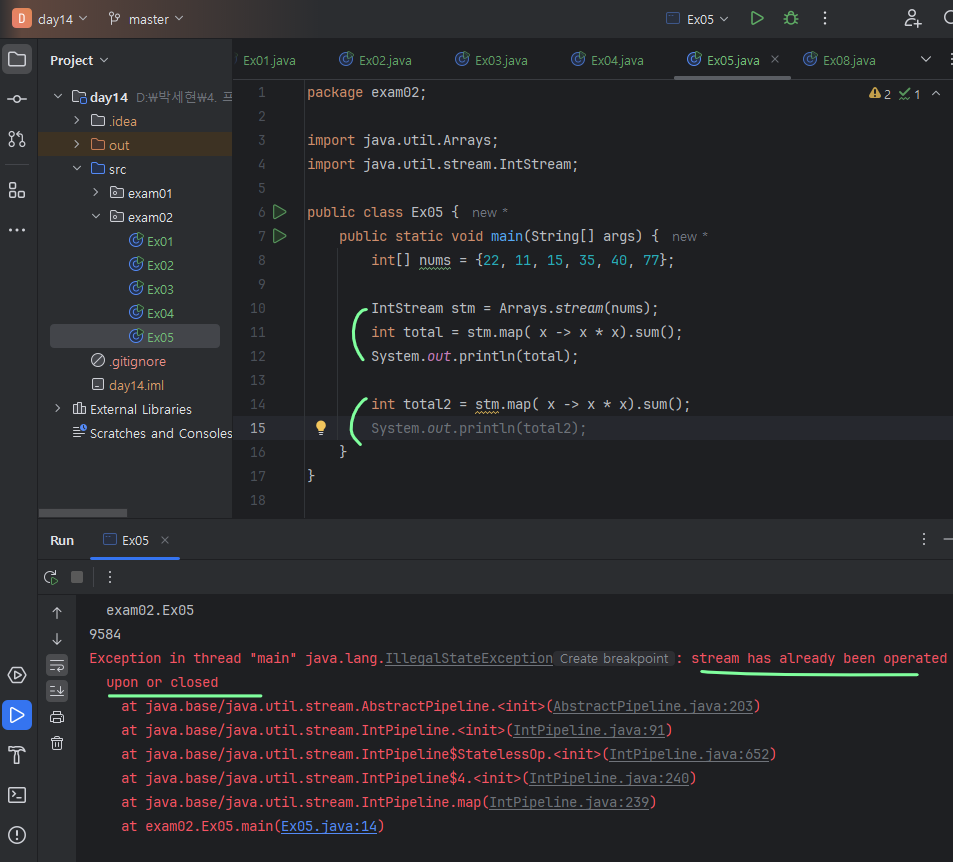
Task: Expand the out folder
Action: pos(77,144)
